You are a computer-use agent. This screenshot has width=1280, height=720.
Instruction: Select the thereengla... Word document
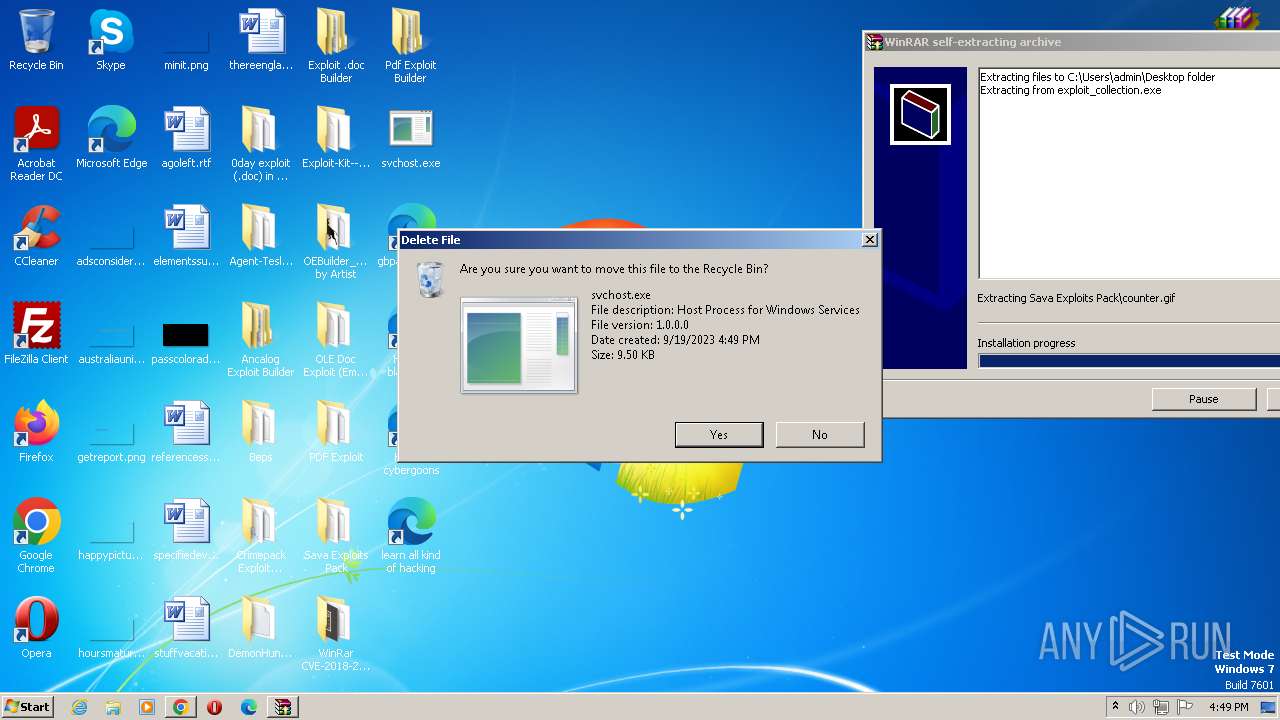pyautogui.click(x=261, y=40)
